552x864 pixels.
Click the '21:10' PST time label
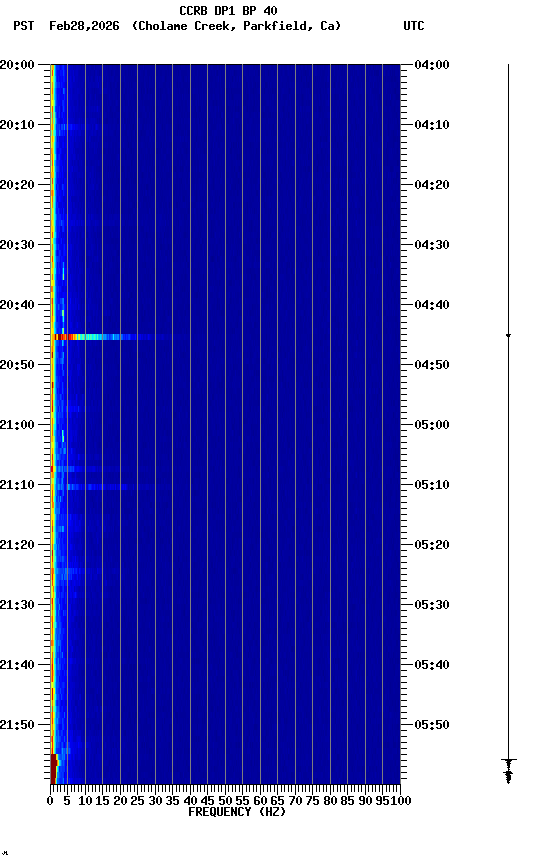[x=17, y=485]
